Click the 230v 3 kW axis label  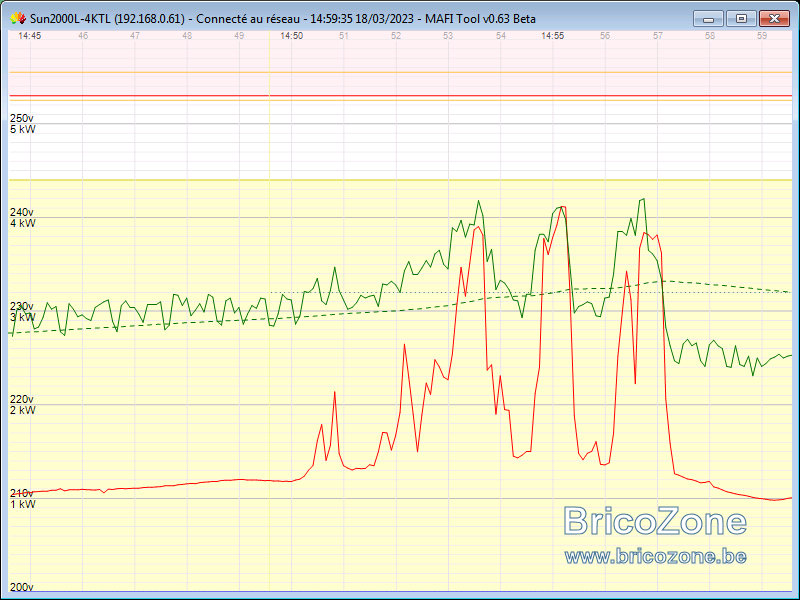coord(23,312)
